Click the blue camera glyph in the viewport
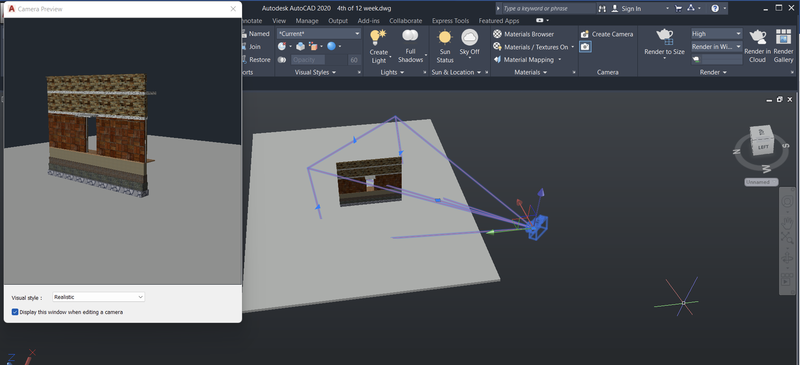Screen dimensions: 800x365 click(537, 228)
